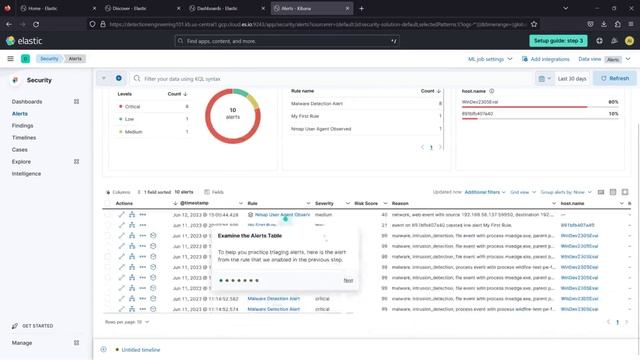
Task: Open the Grid view dropdown
Action: click(x=523, y=192)
